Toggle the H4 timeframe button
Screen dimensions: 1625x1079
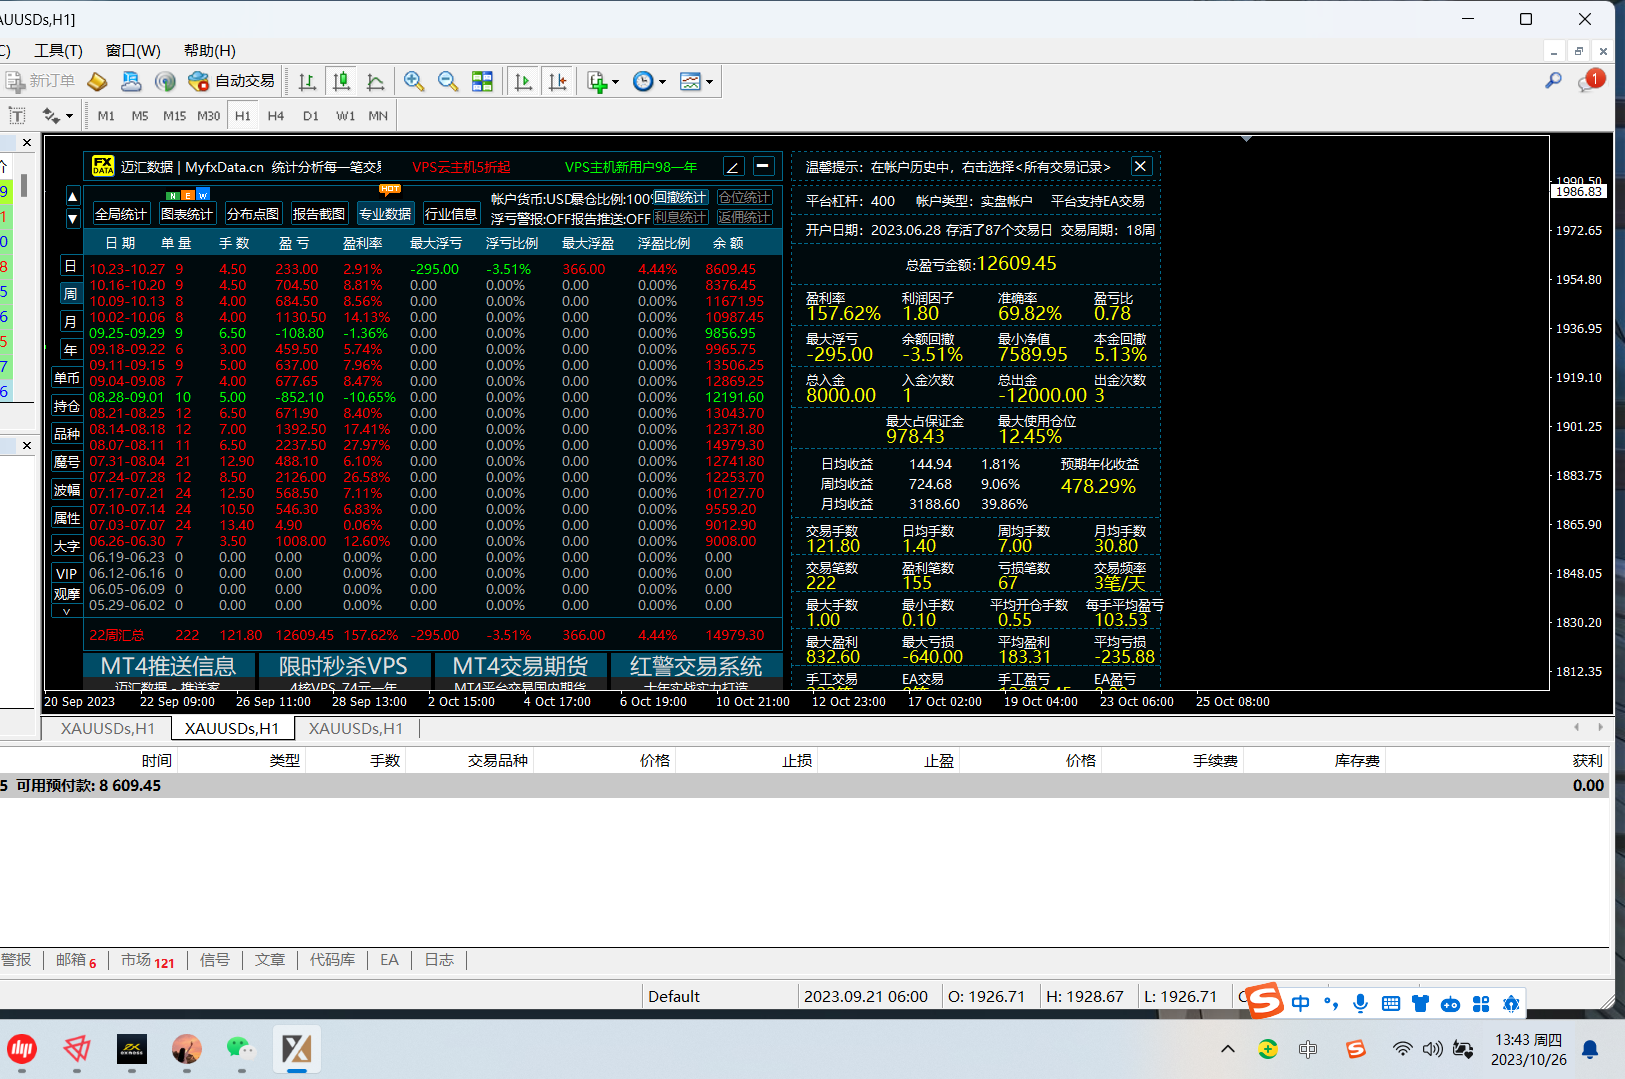pos(276,116)
